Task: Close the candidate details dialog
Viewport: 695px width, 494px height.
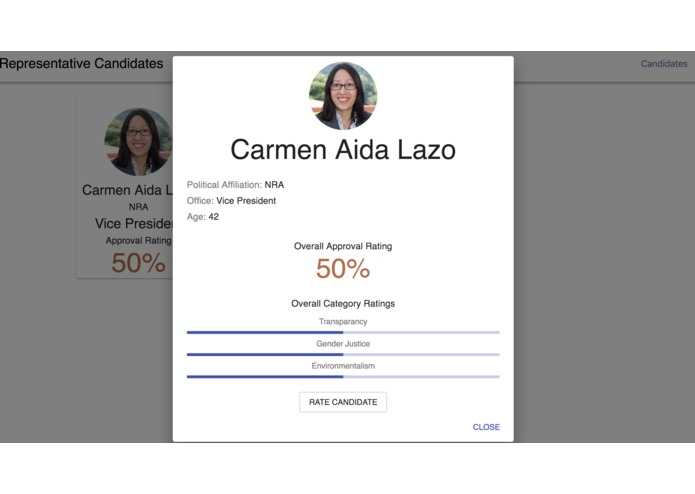Action: click(x=486, y=427)
